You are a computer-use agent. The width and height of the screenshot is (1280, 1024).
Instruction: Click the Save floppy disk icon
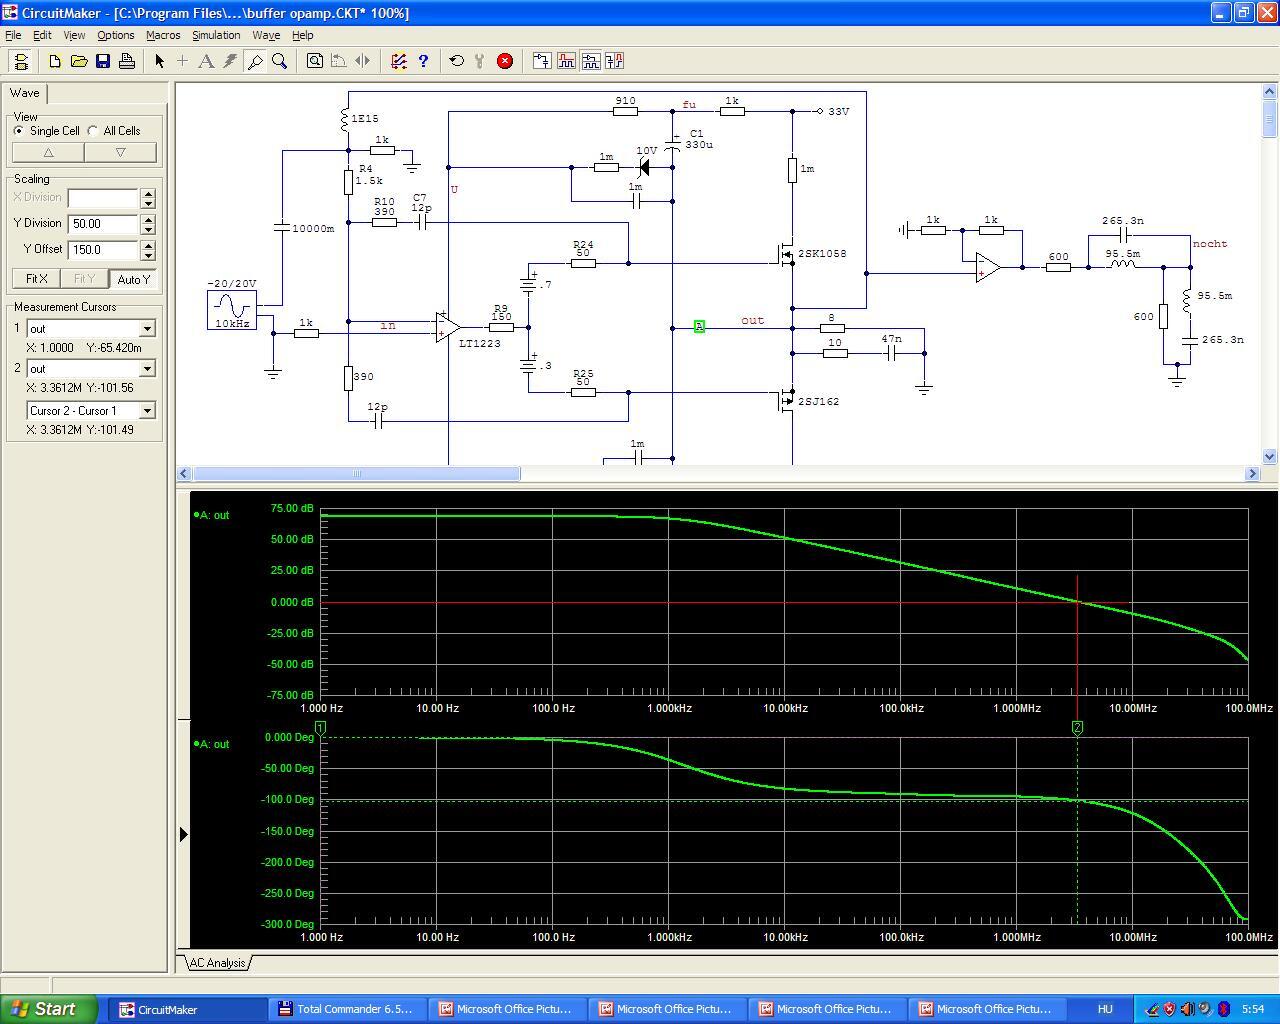[x=102, y=61]
